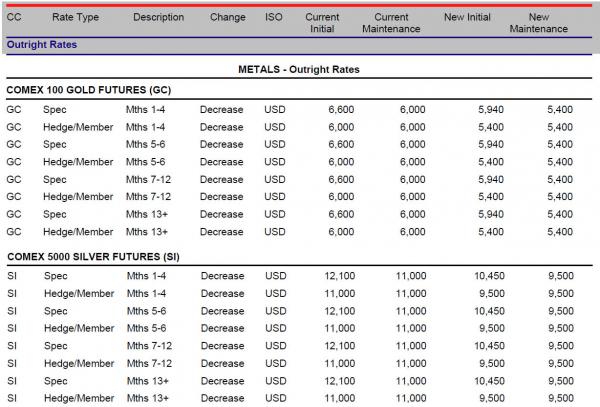600x407 pixels.
Task: Click 'COMEX 100 GOLD FUTURES (GC)' section title
Action: click(89, 90)
